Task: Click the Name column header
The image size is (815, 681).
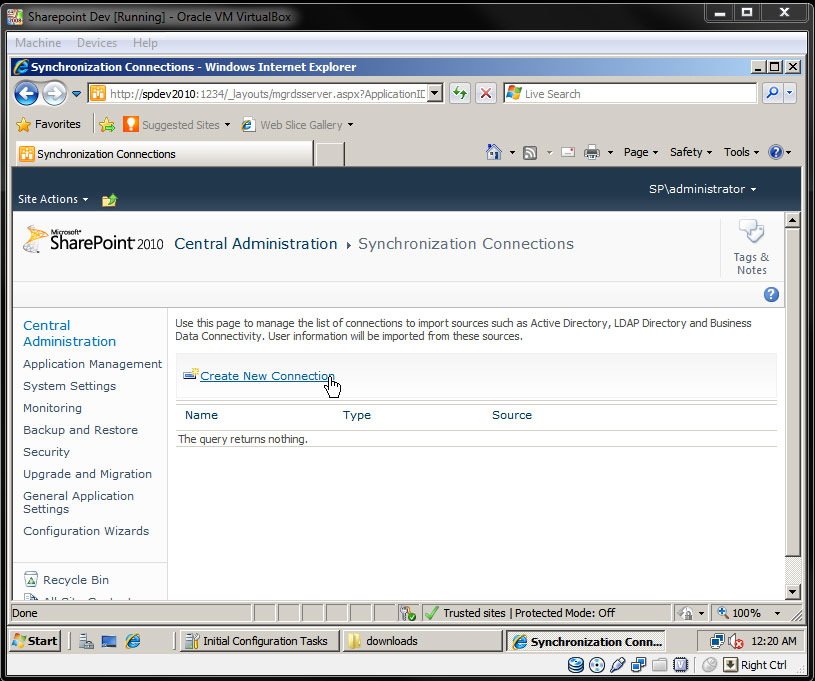Action: point(202,415)
